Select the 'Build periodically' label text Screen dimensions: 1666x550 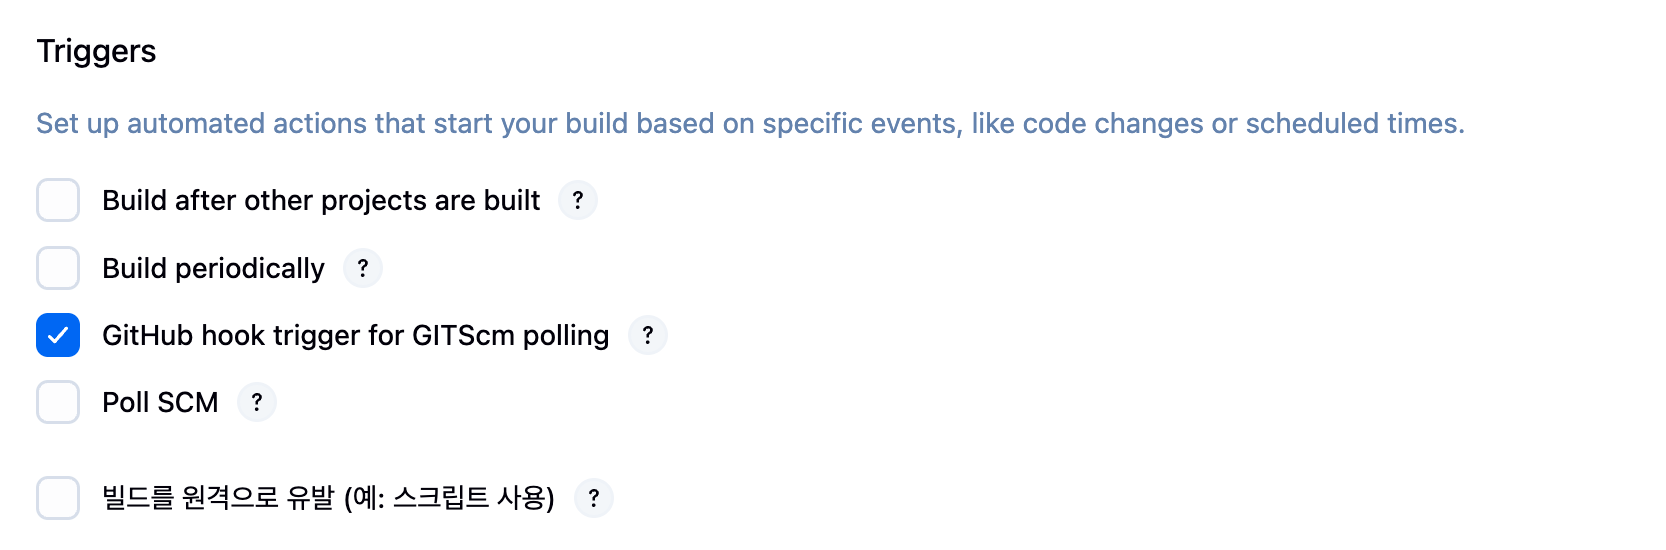click(214, 269)
